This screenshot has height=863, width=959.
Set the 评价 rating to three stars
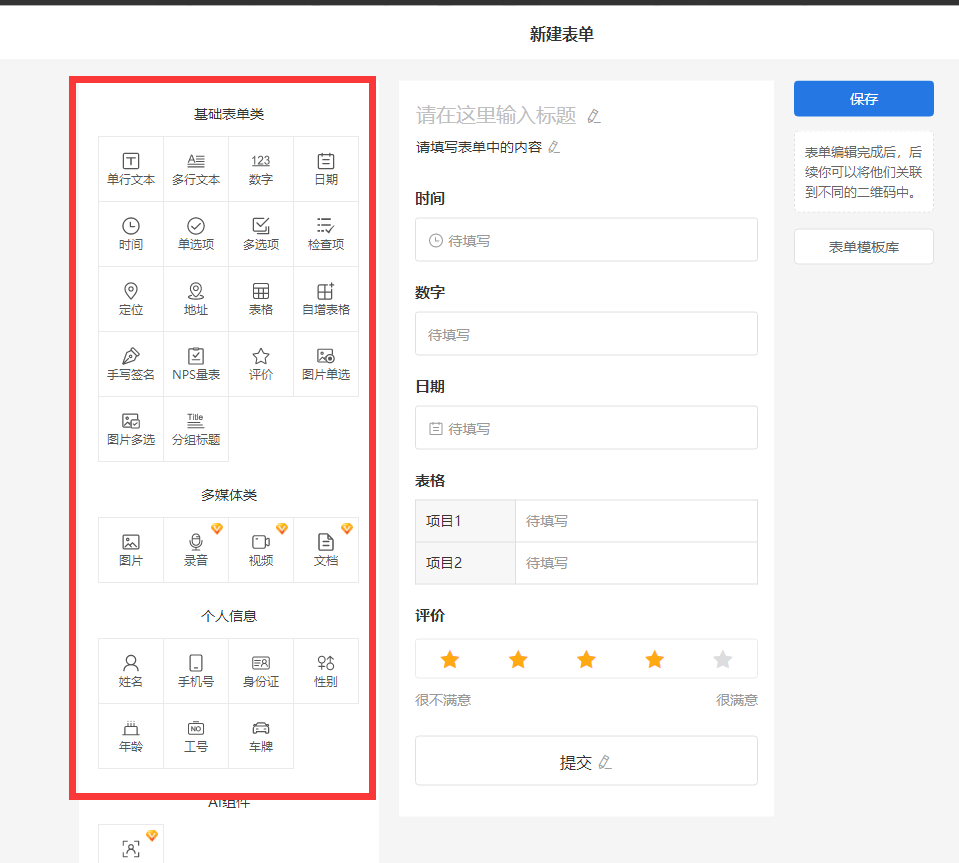pos(587,659)
